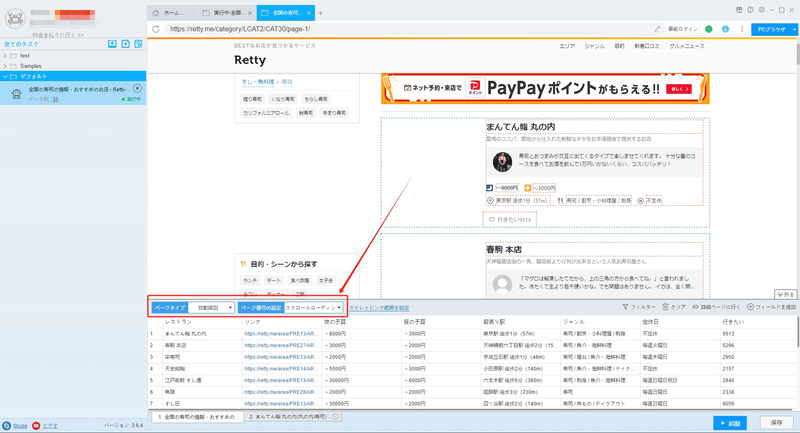Viewport: 800px width, 433px height.
Task: Click the 起動 start button
Action: (x=730, y=423)
